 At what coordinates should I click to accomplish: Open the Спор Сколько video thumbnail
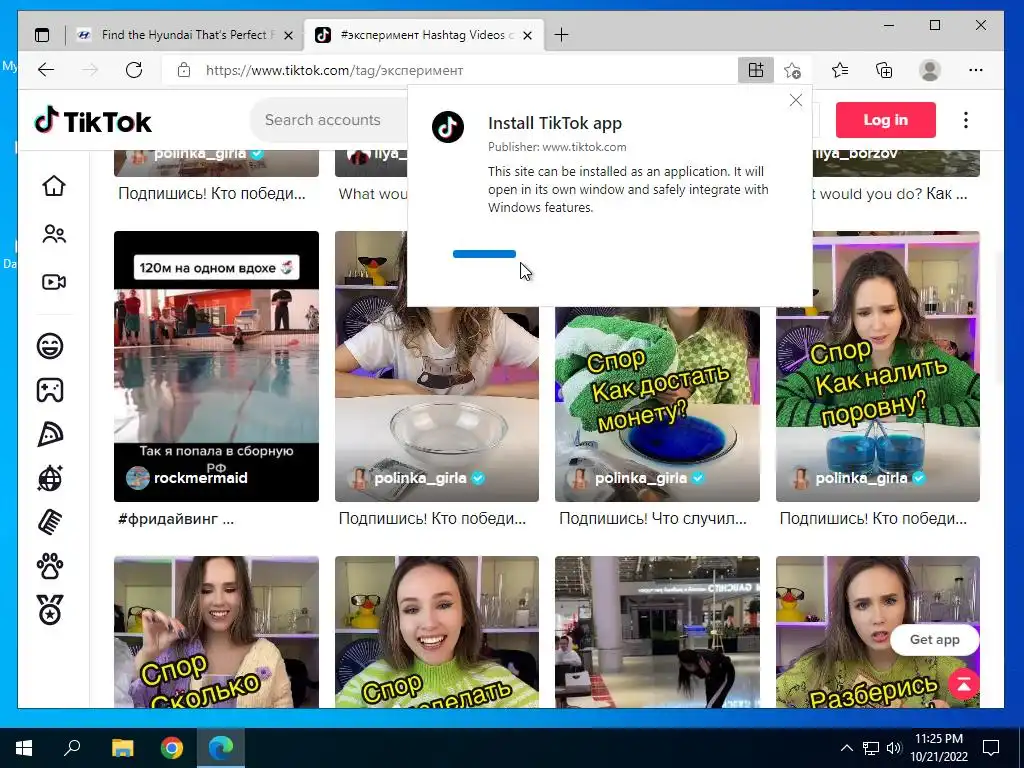point(216,632)
